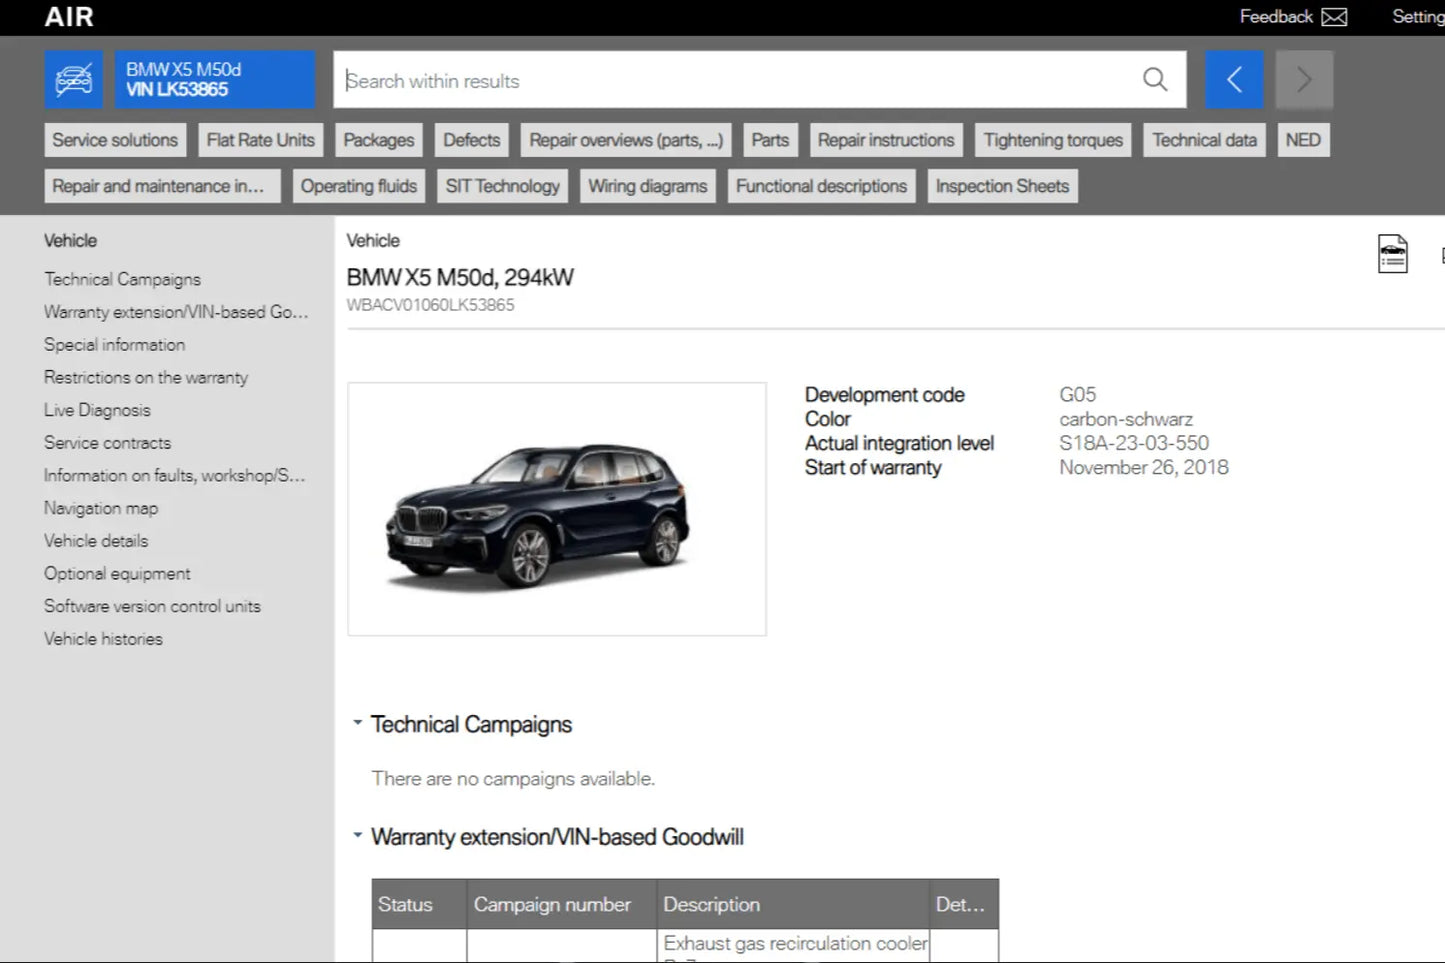Click the search magnifier icon
The height and width of the screenshot is (963, 1445).
click(x=1155, y=80)
